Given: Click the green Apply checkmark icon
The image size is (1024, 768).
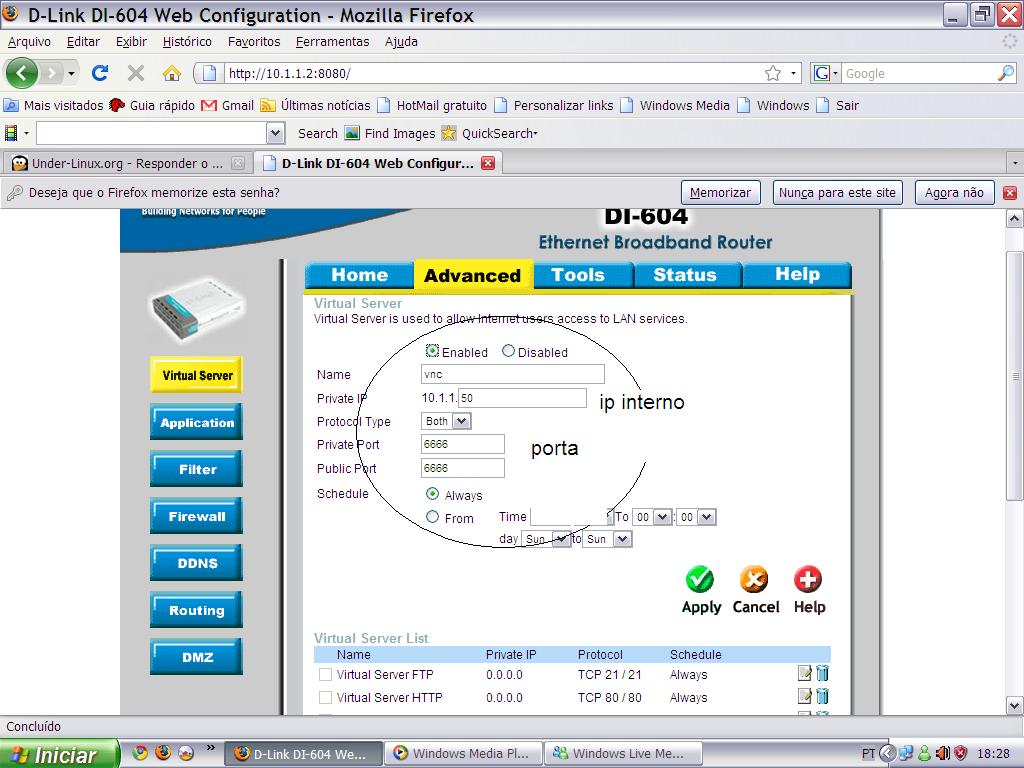Looking at the screenshot, I should [700, 579].
